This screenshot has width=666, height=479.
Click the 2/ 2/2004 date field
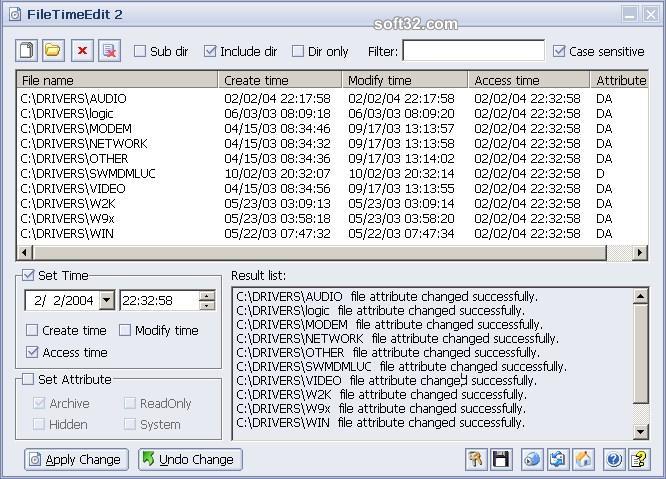[63, 301]
